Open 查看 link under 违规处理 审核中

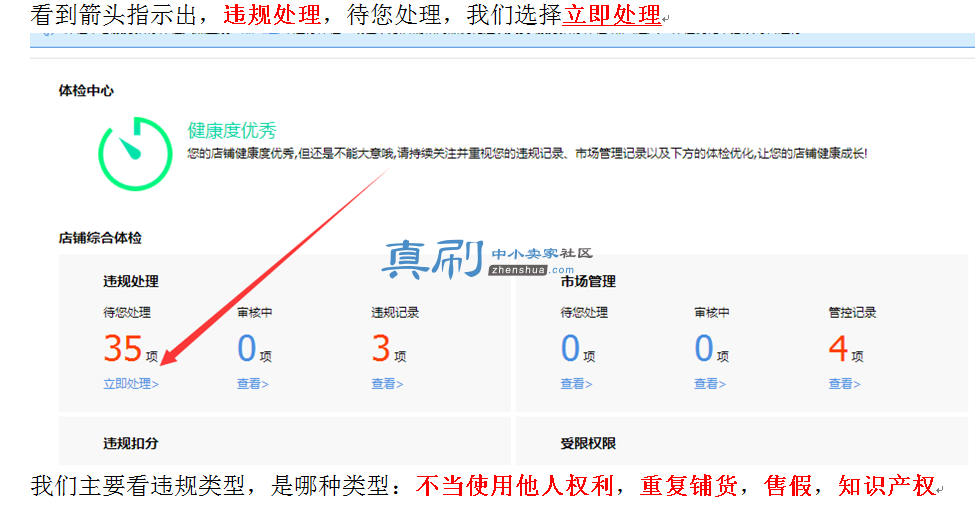click(x=252, y=384)
